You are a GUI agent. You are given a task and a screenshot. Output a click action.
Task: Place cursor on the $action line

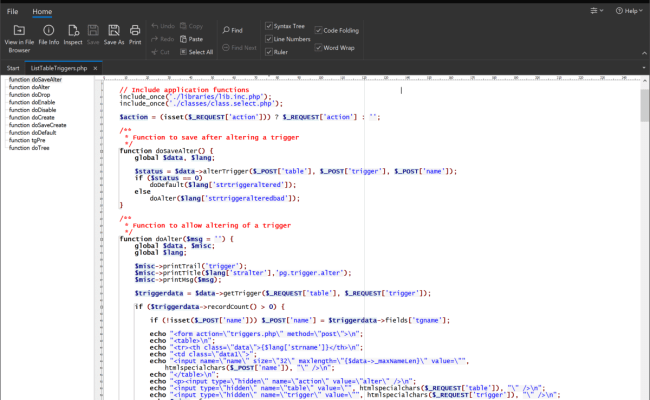pos(250,117)
